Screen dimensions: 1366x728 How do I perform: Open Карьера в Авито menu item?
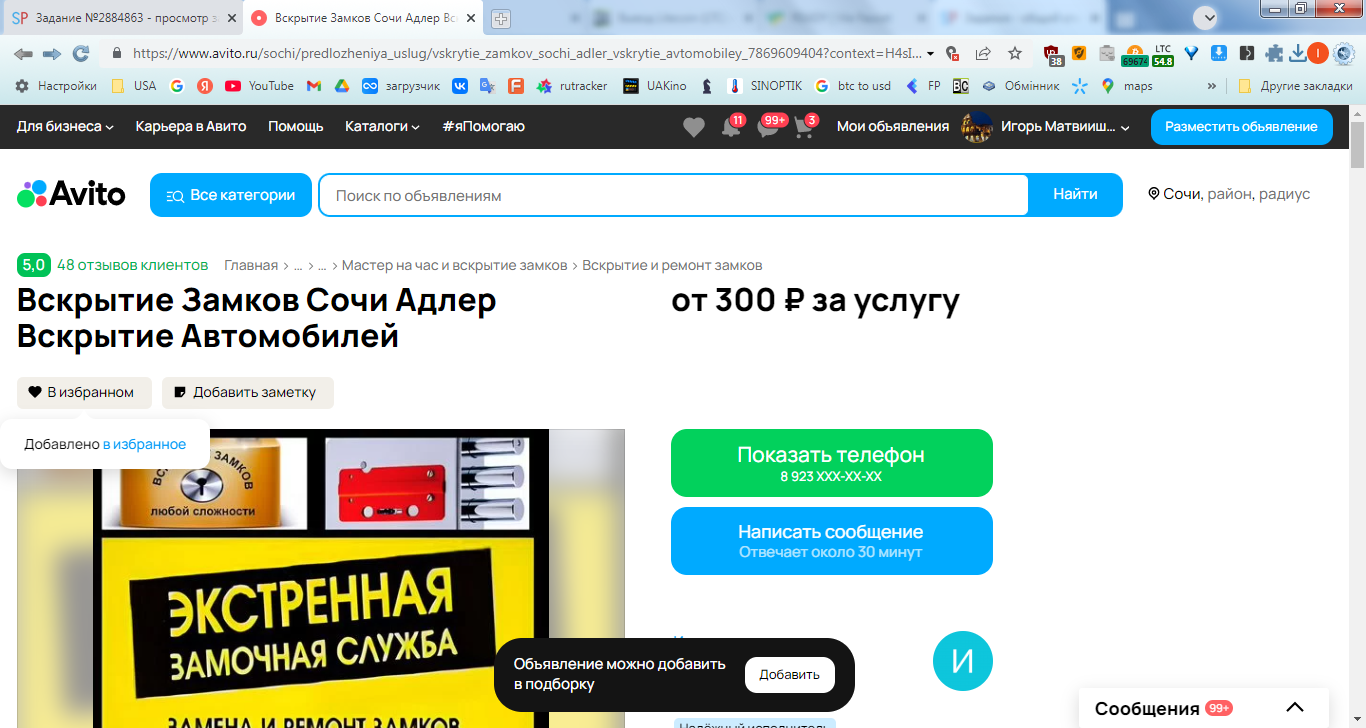(191, 127)
